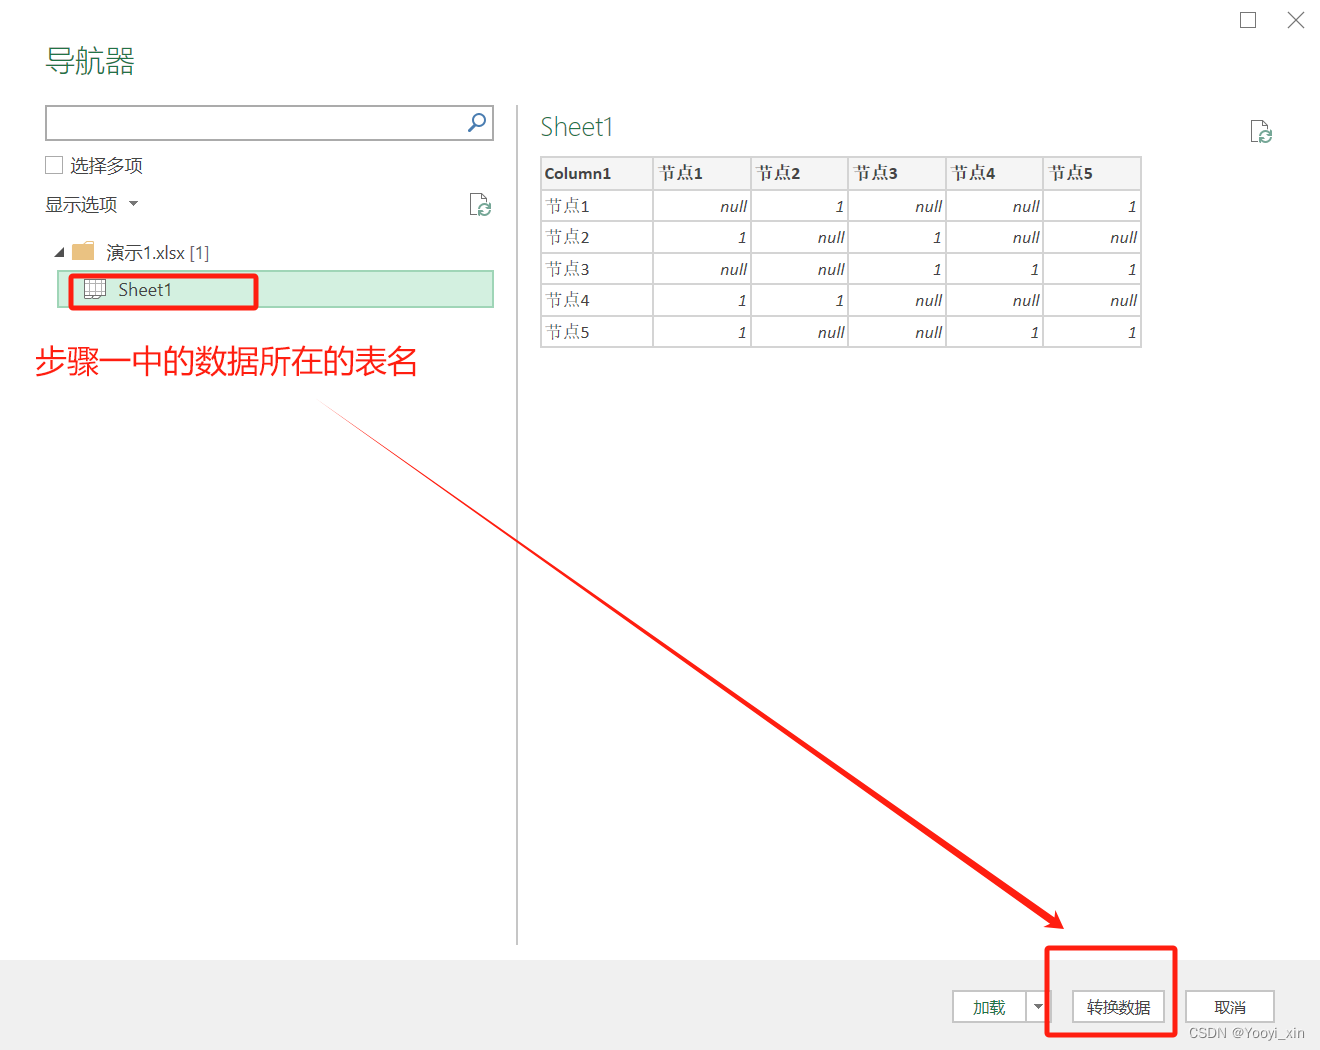The height and width of the screenshot is (1050, 1320).
Task: Click the 转换数据 button
Action: 1118,1007
